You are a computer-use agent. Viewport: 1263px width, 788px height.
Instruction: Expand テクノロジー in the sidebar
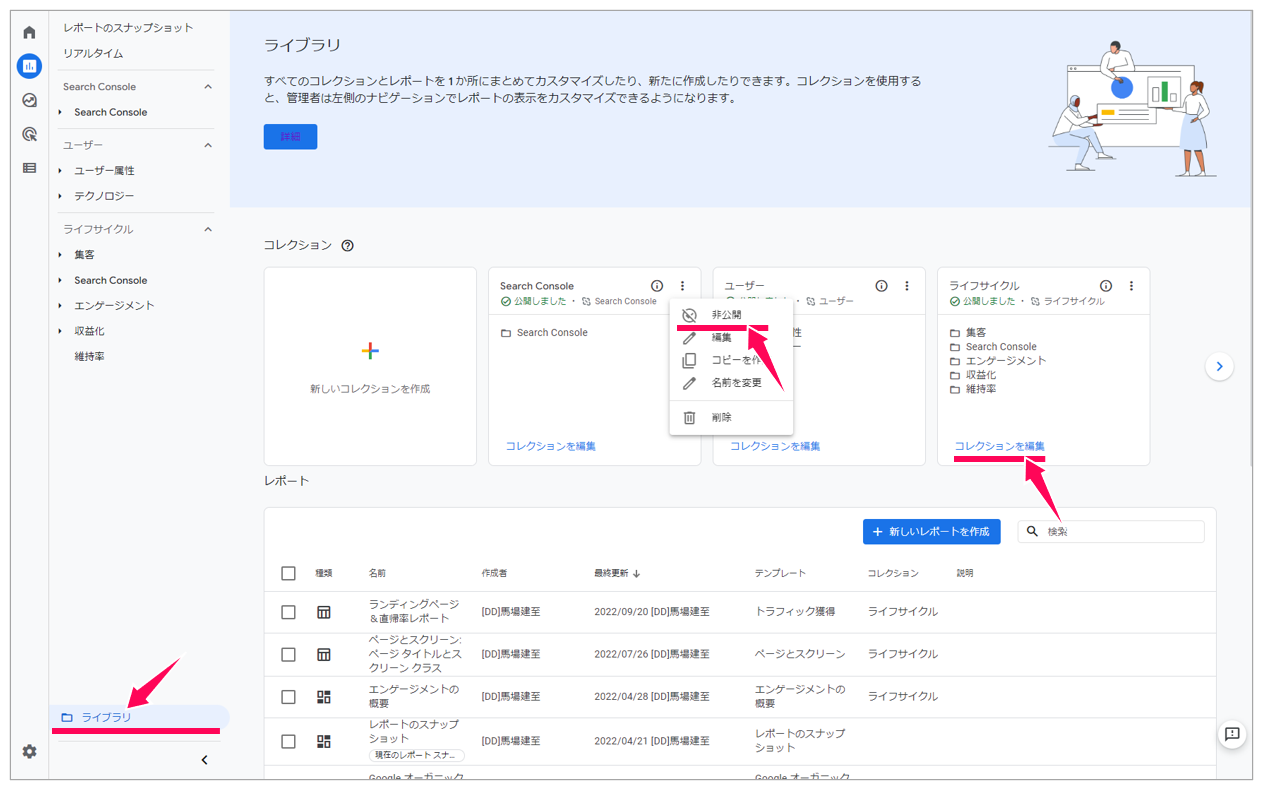pyautogui.click(x=60, y=196)
